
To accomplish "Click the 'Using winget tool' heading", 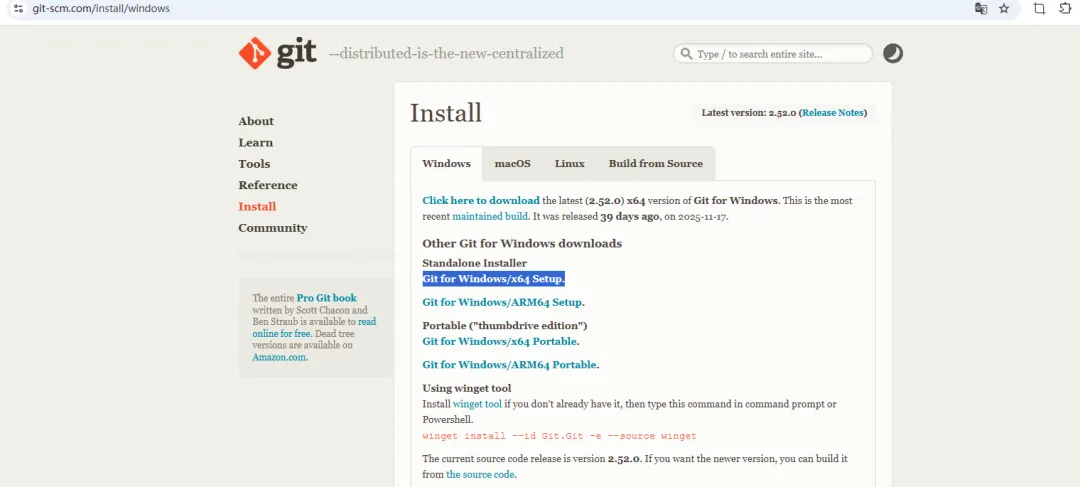I will [x=466, y=388].
